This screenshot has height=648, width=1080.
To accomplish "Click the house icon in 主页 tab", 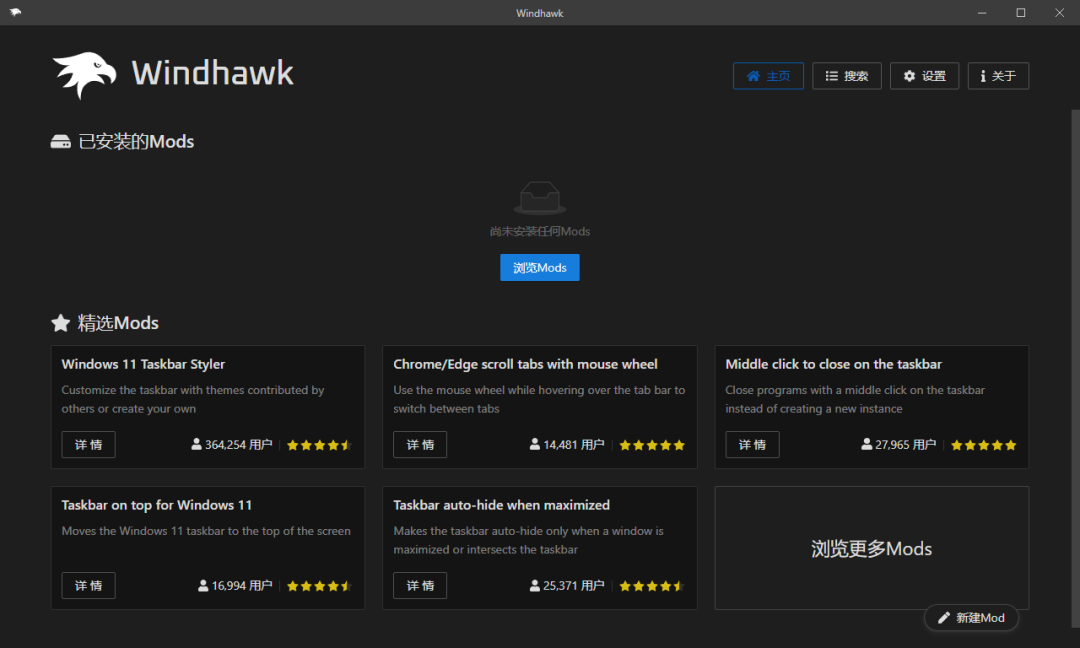I will click(754, 76).
